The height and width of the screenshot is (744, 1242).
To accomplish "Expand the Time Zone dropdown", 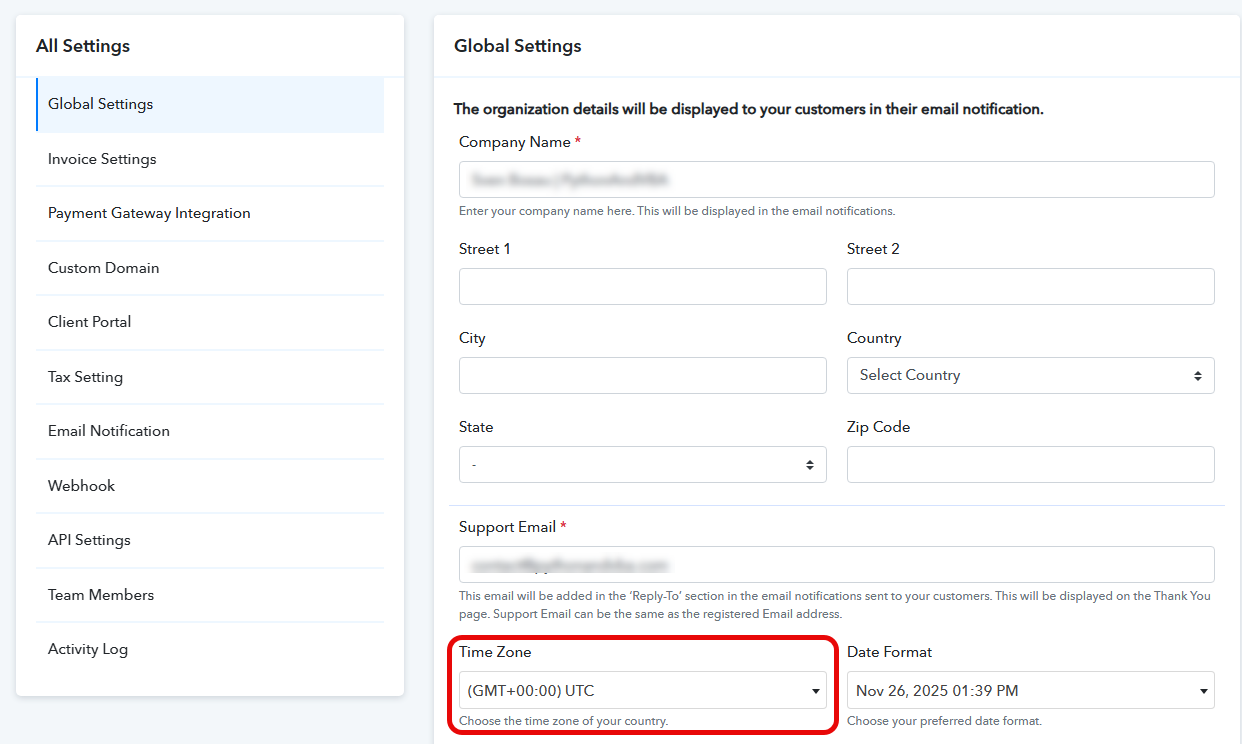I will (x=642, y=690).
